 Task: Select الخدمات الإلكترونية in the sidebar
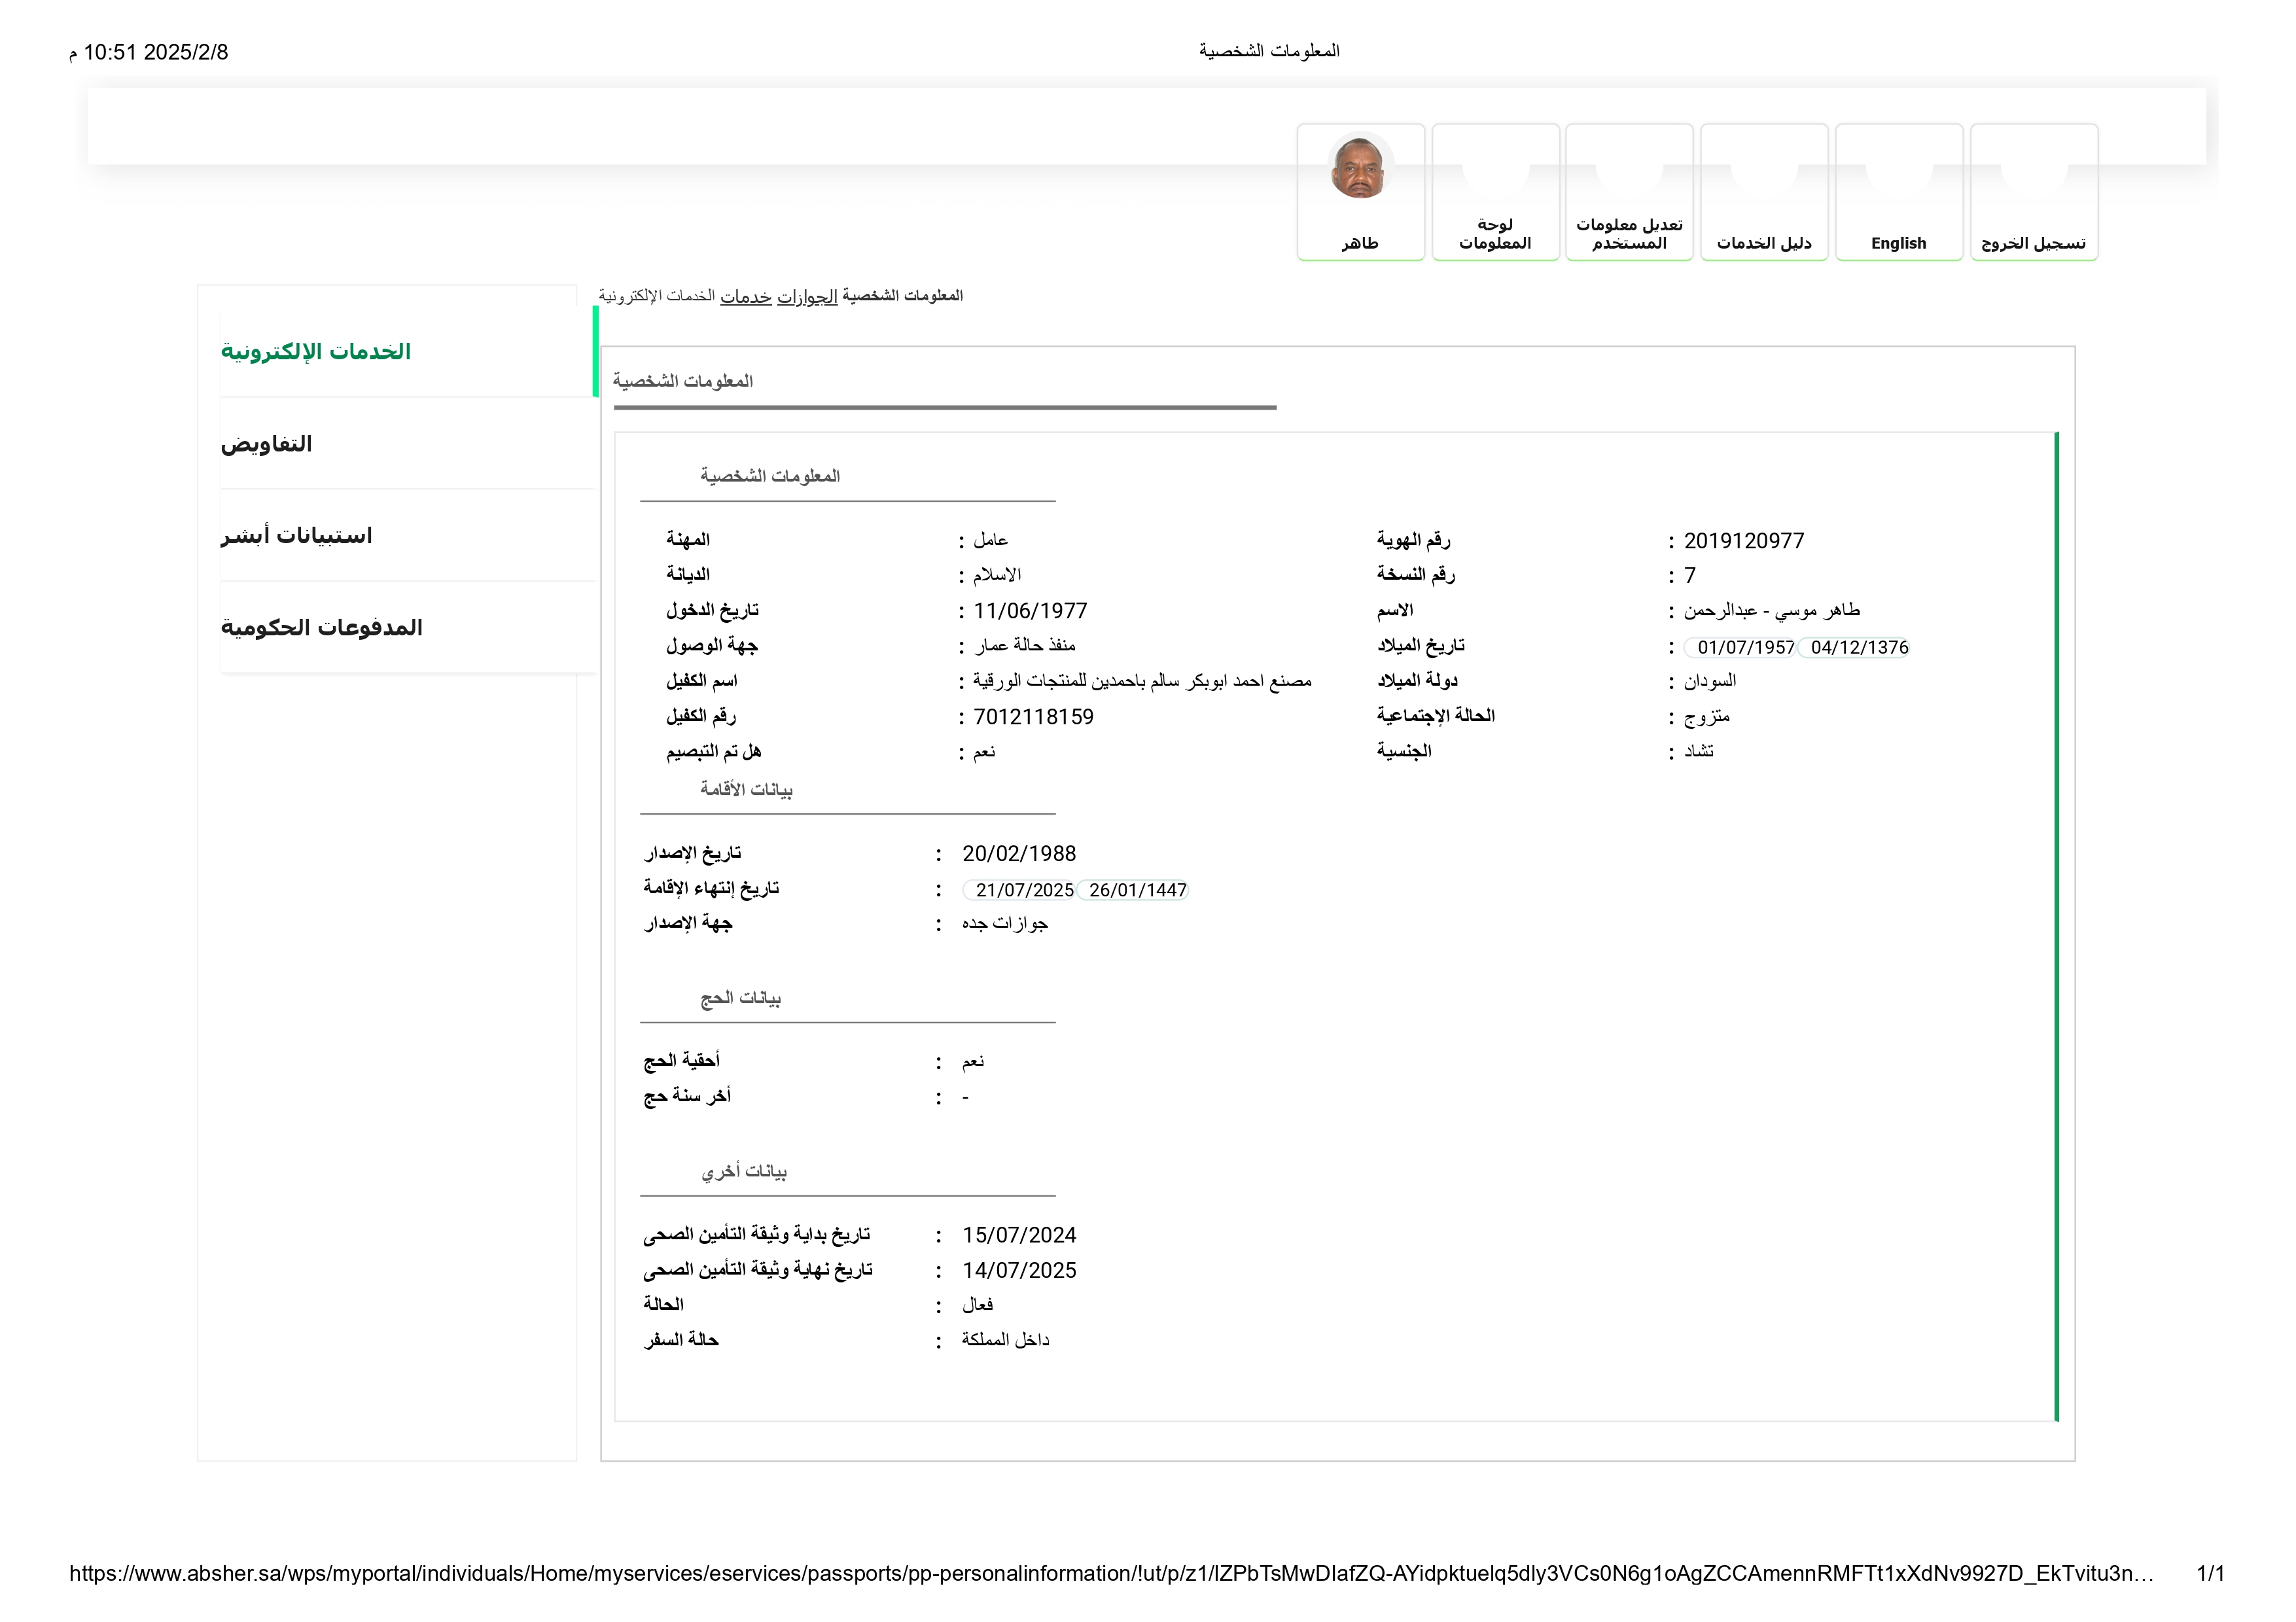(x=316, y=352)
